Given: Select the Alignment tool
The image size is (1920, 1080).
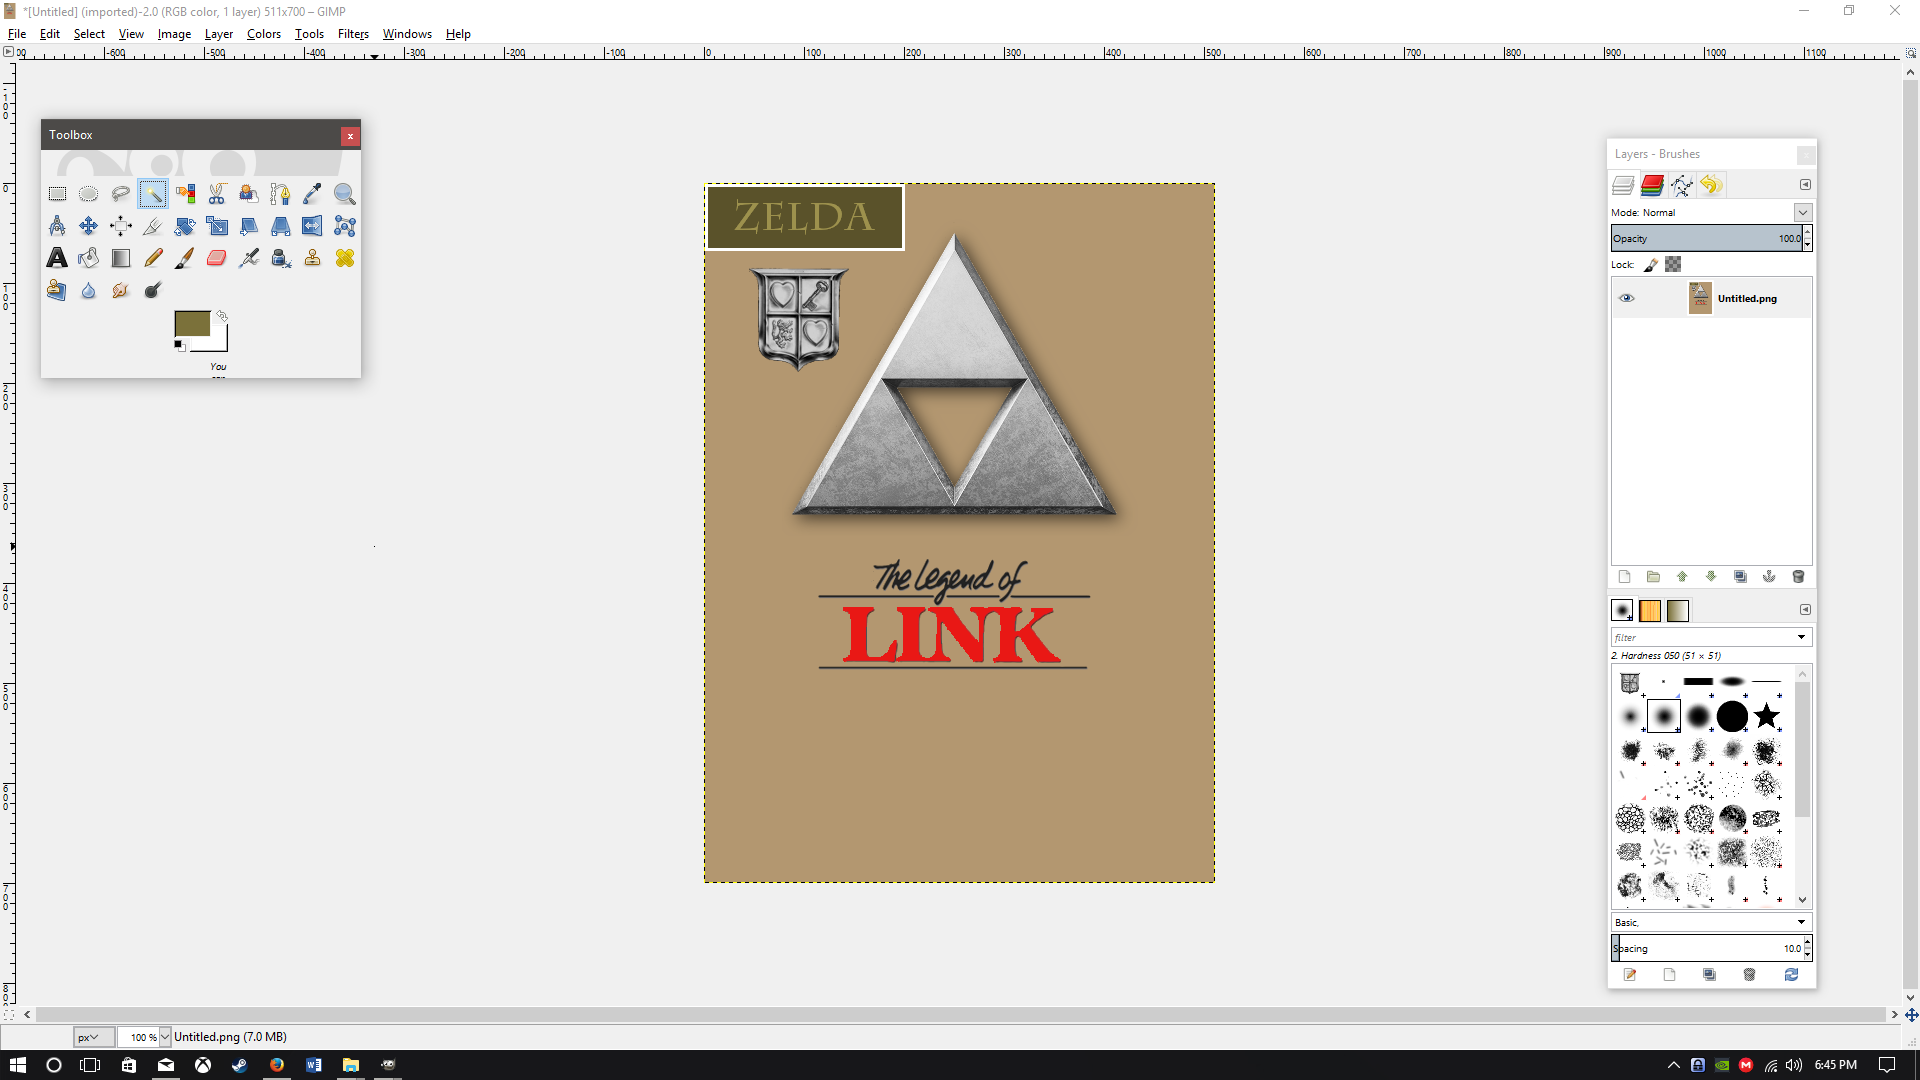Looking at the screenshot, I should 121,226.
